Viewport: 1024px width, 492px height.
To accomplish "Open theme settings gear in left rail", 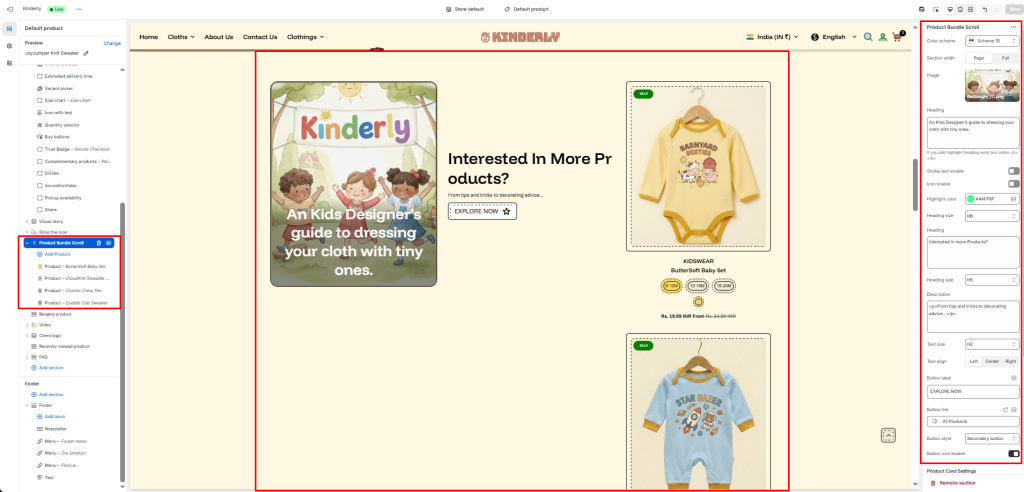I will tap(9, 46).
